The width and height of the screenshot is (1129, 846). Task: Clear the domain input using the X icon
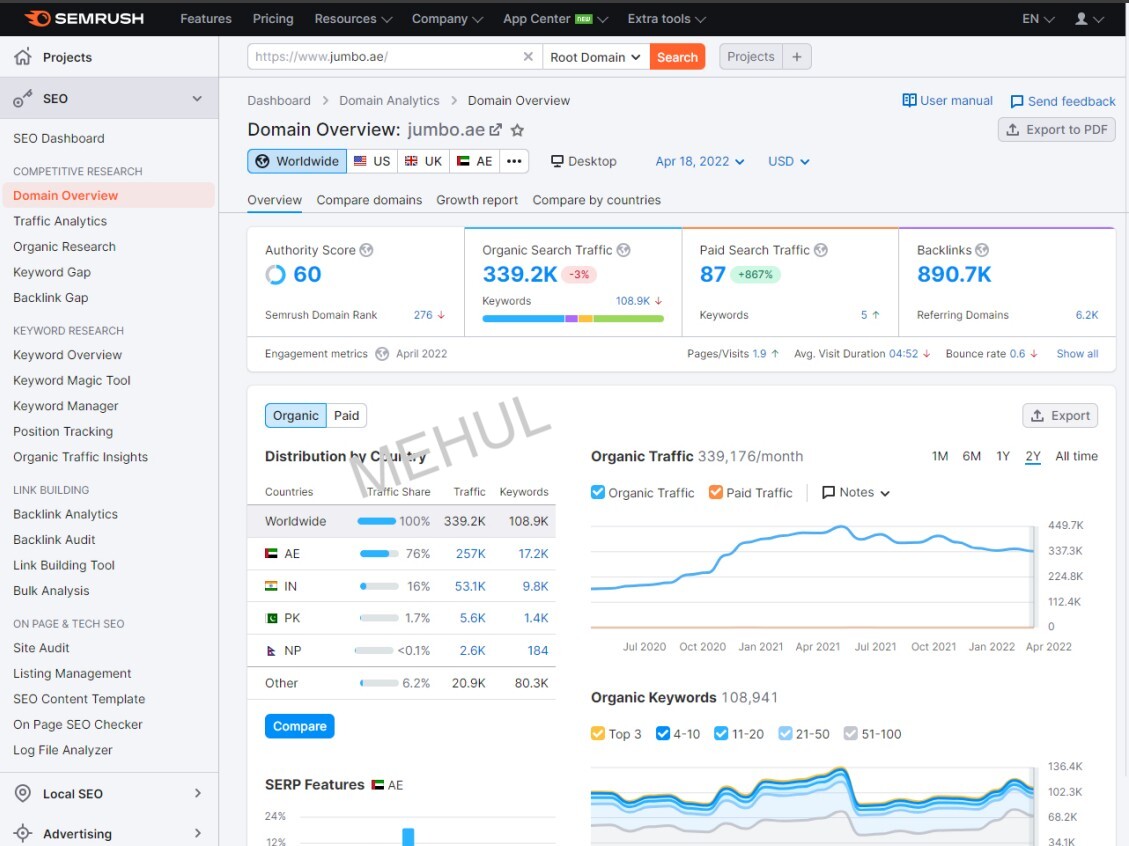click(528, 56)
